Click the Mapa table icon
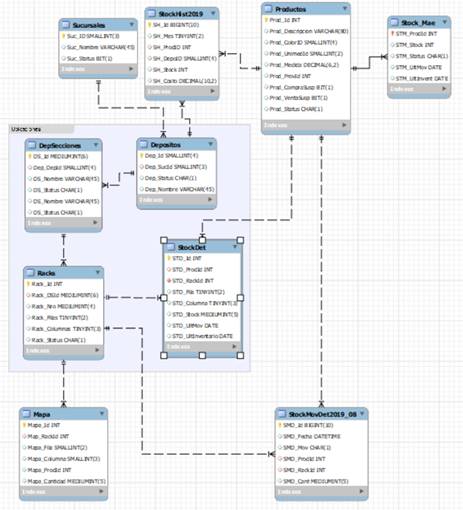 (26, 414)
